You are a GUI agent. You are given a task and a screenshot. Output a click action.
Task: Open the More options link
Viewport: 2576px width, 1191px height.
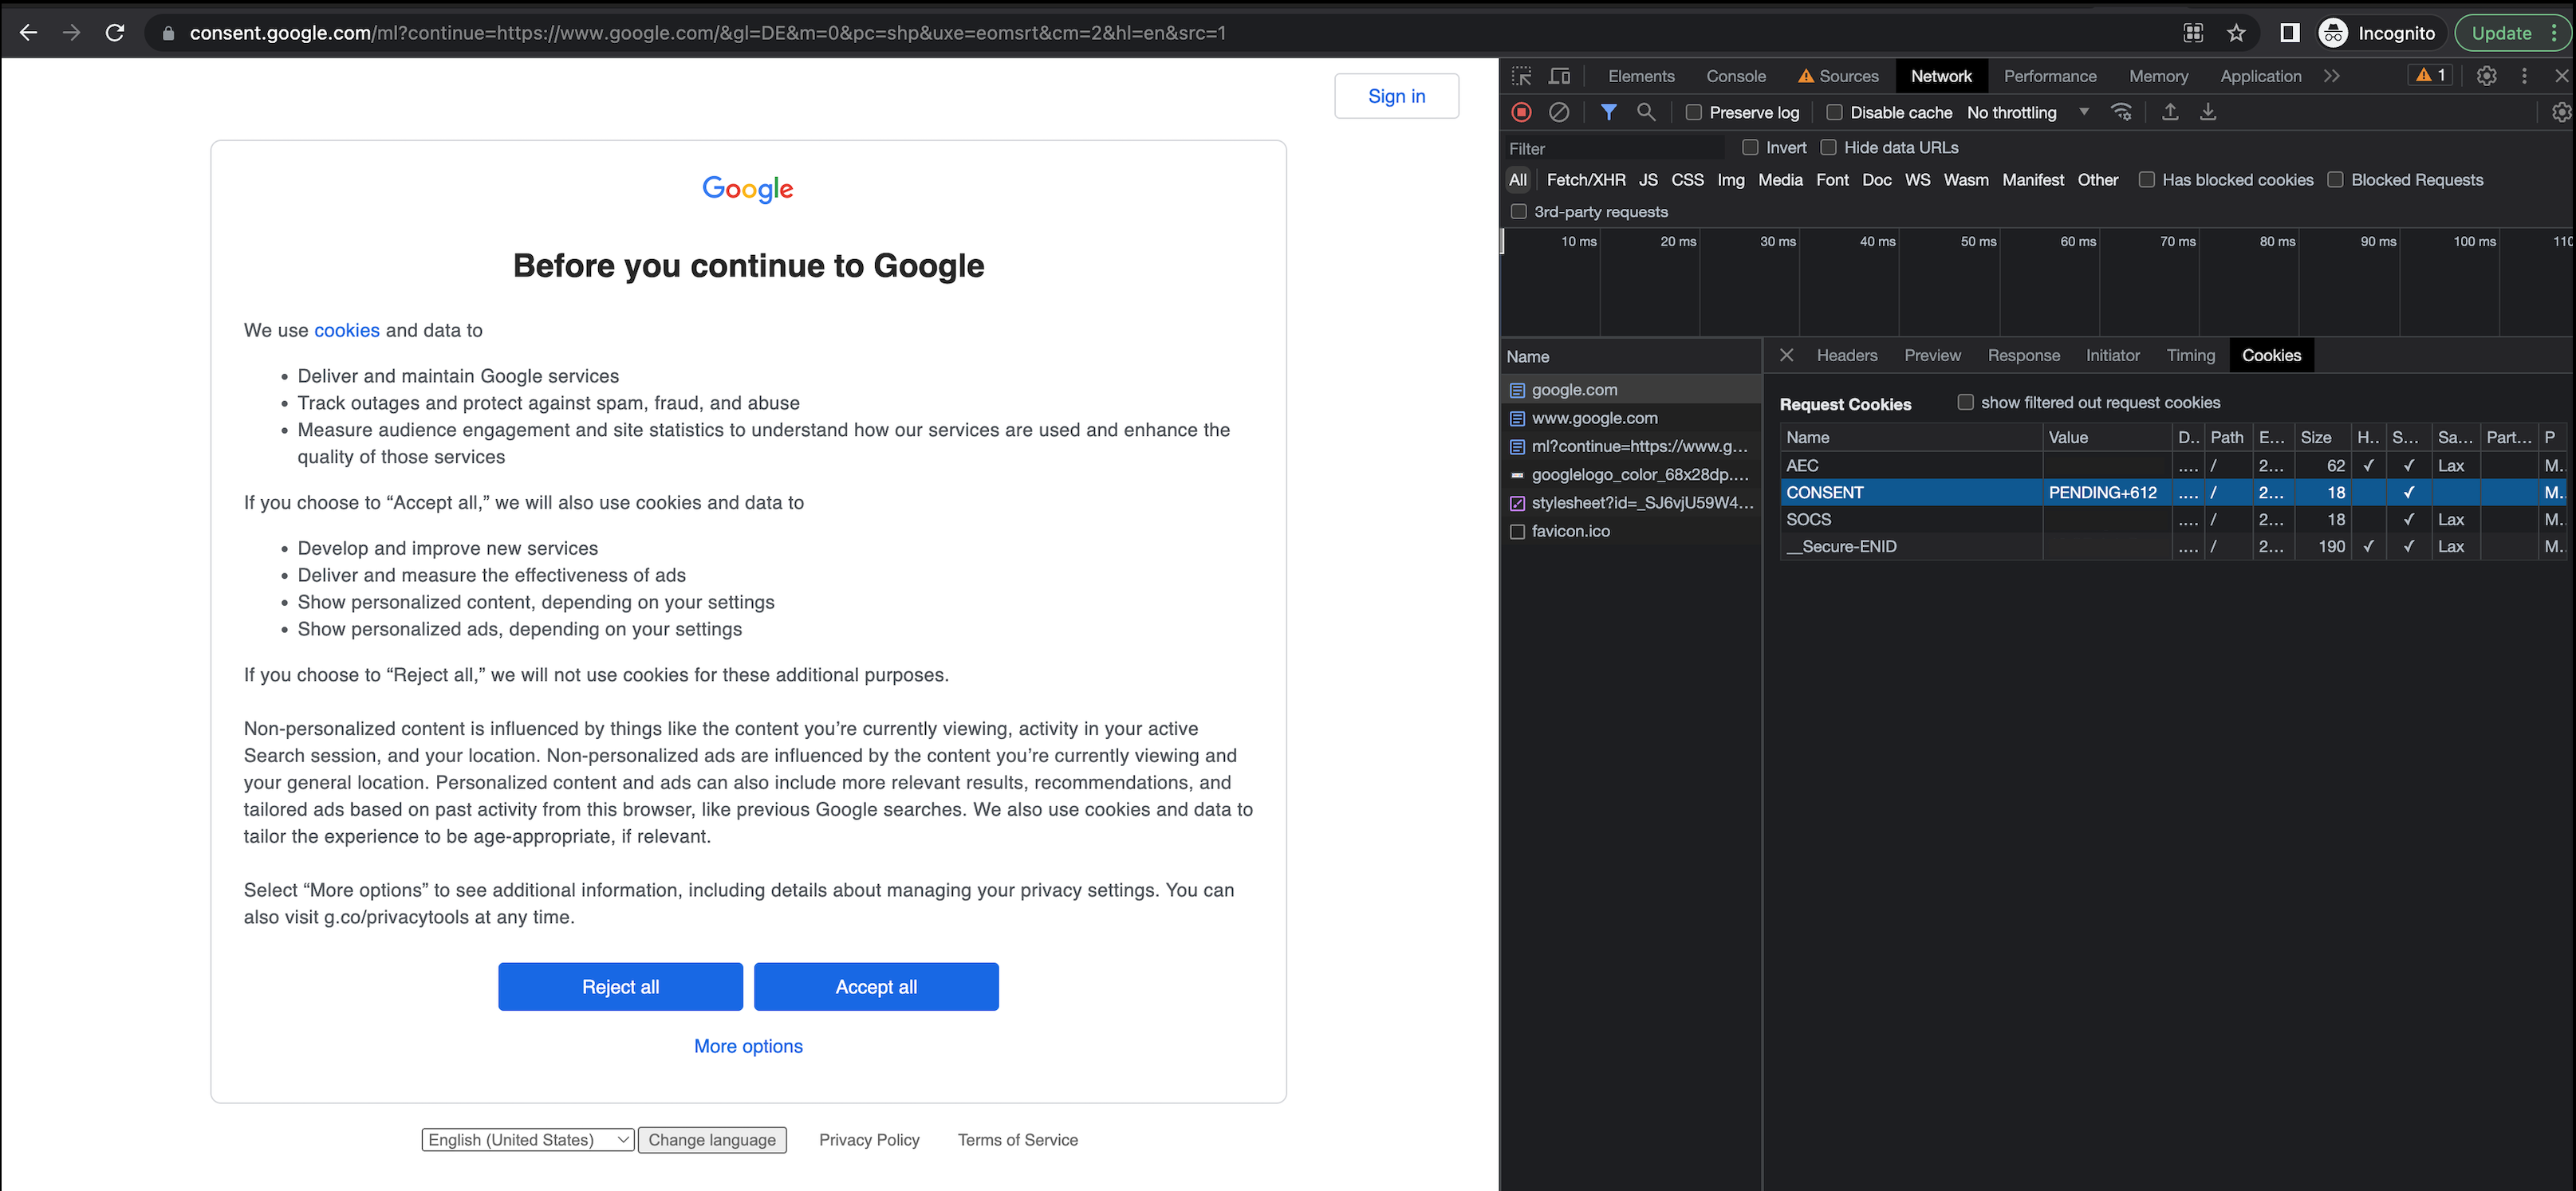(748, 1046)
